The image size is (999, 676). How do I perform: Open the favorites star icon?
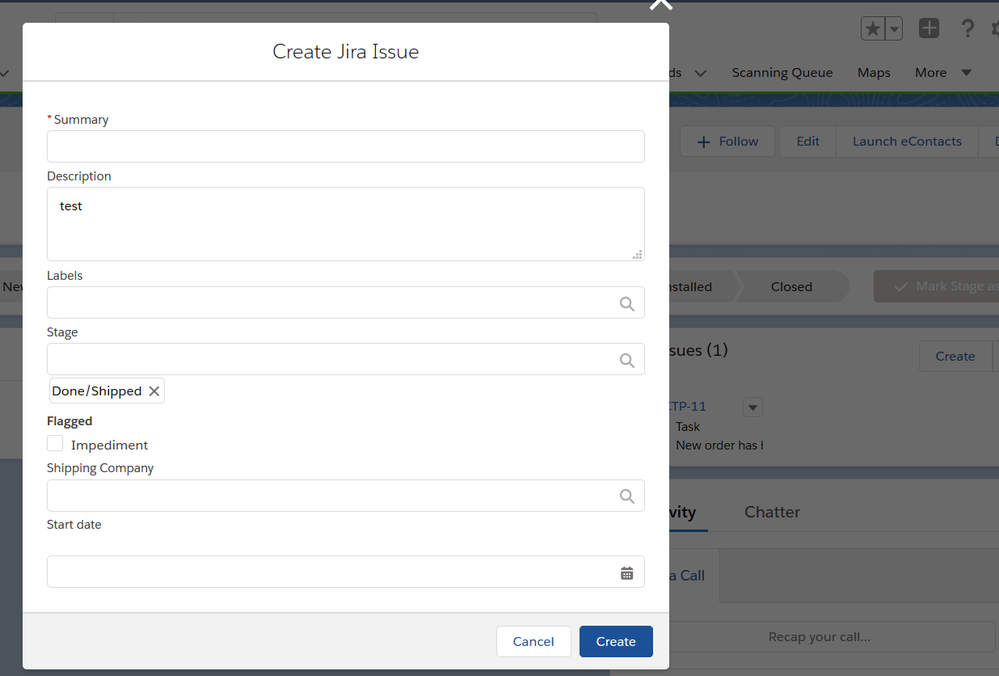[x=873, y=28]
